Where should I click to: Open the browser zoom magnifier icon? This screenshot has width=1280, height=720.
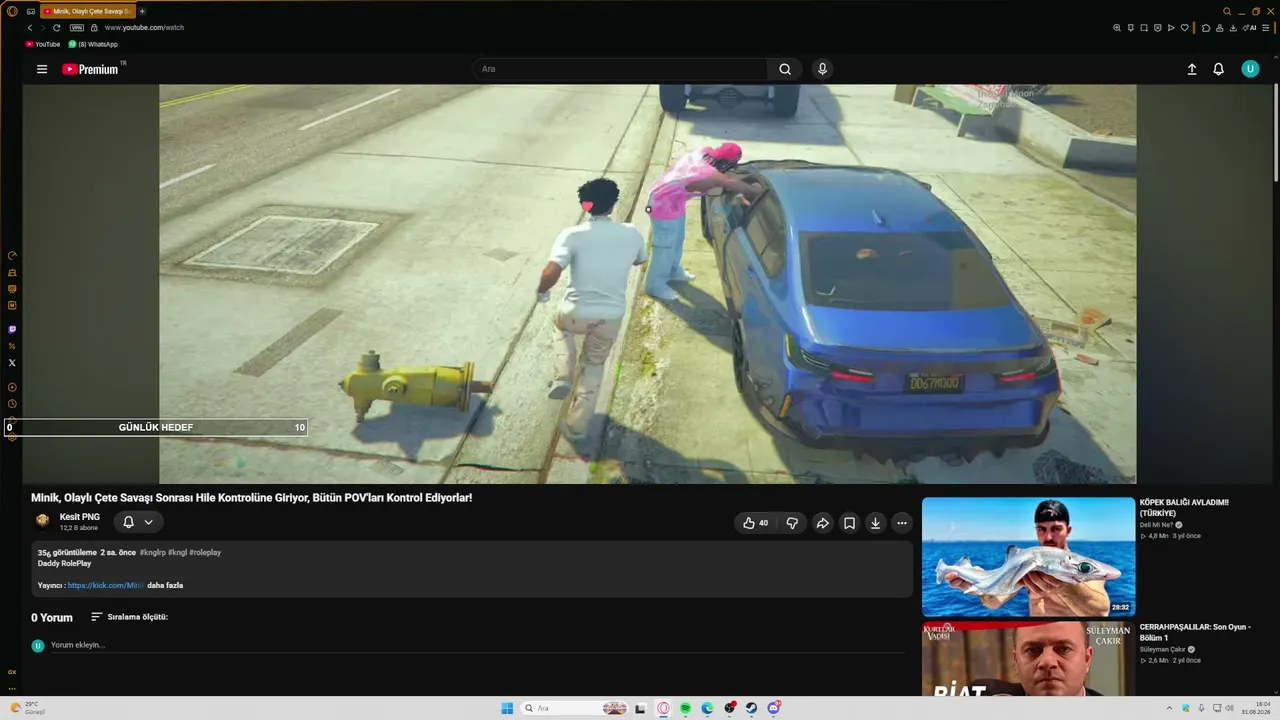point(1117,28)
